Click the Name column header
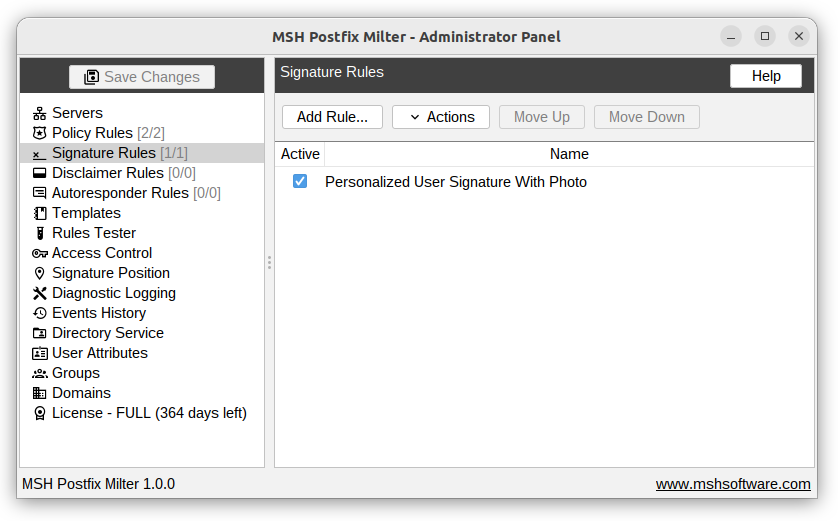Image resolution: width=838 pixels, height=521 pixels. pos(569,154)
